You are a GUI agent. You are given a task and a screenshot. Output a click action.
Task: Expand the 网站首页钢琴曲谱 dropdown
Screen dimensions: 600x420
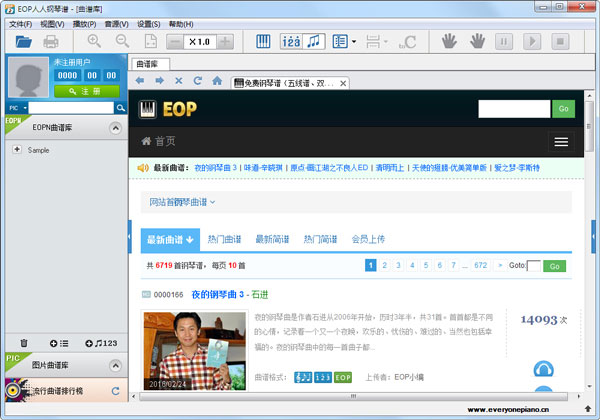pos(182,202)
